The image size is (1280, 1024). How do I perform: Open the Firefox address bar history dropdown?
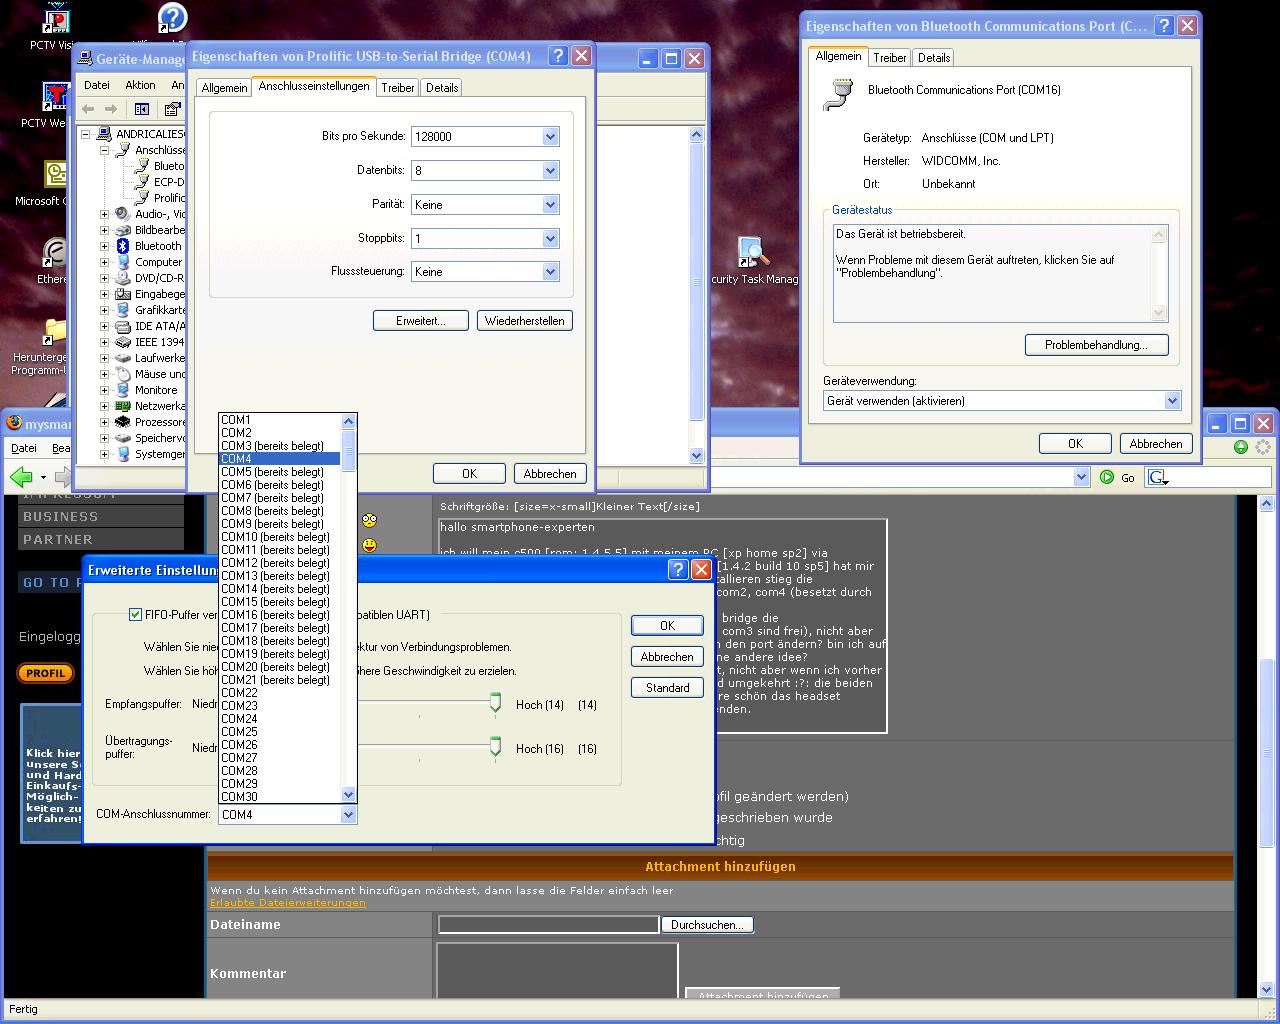pyautogui.click(x=1081, y=477)
